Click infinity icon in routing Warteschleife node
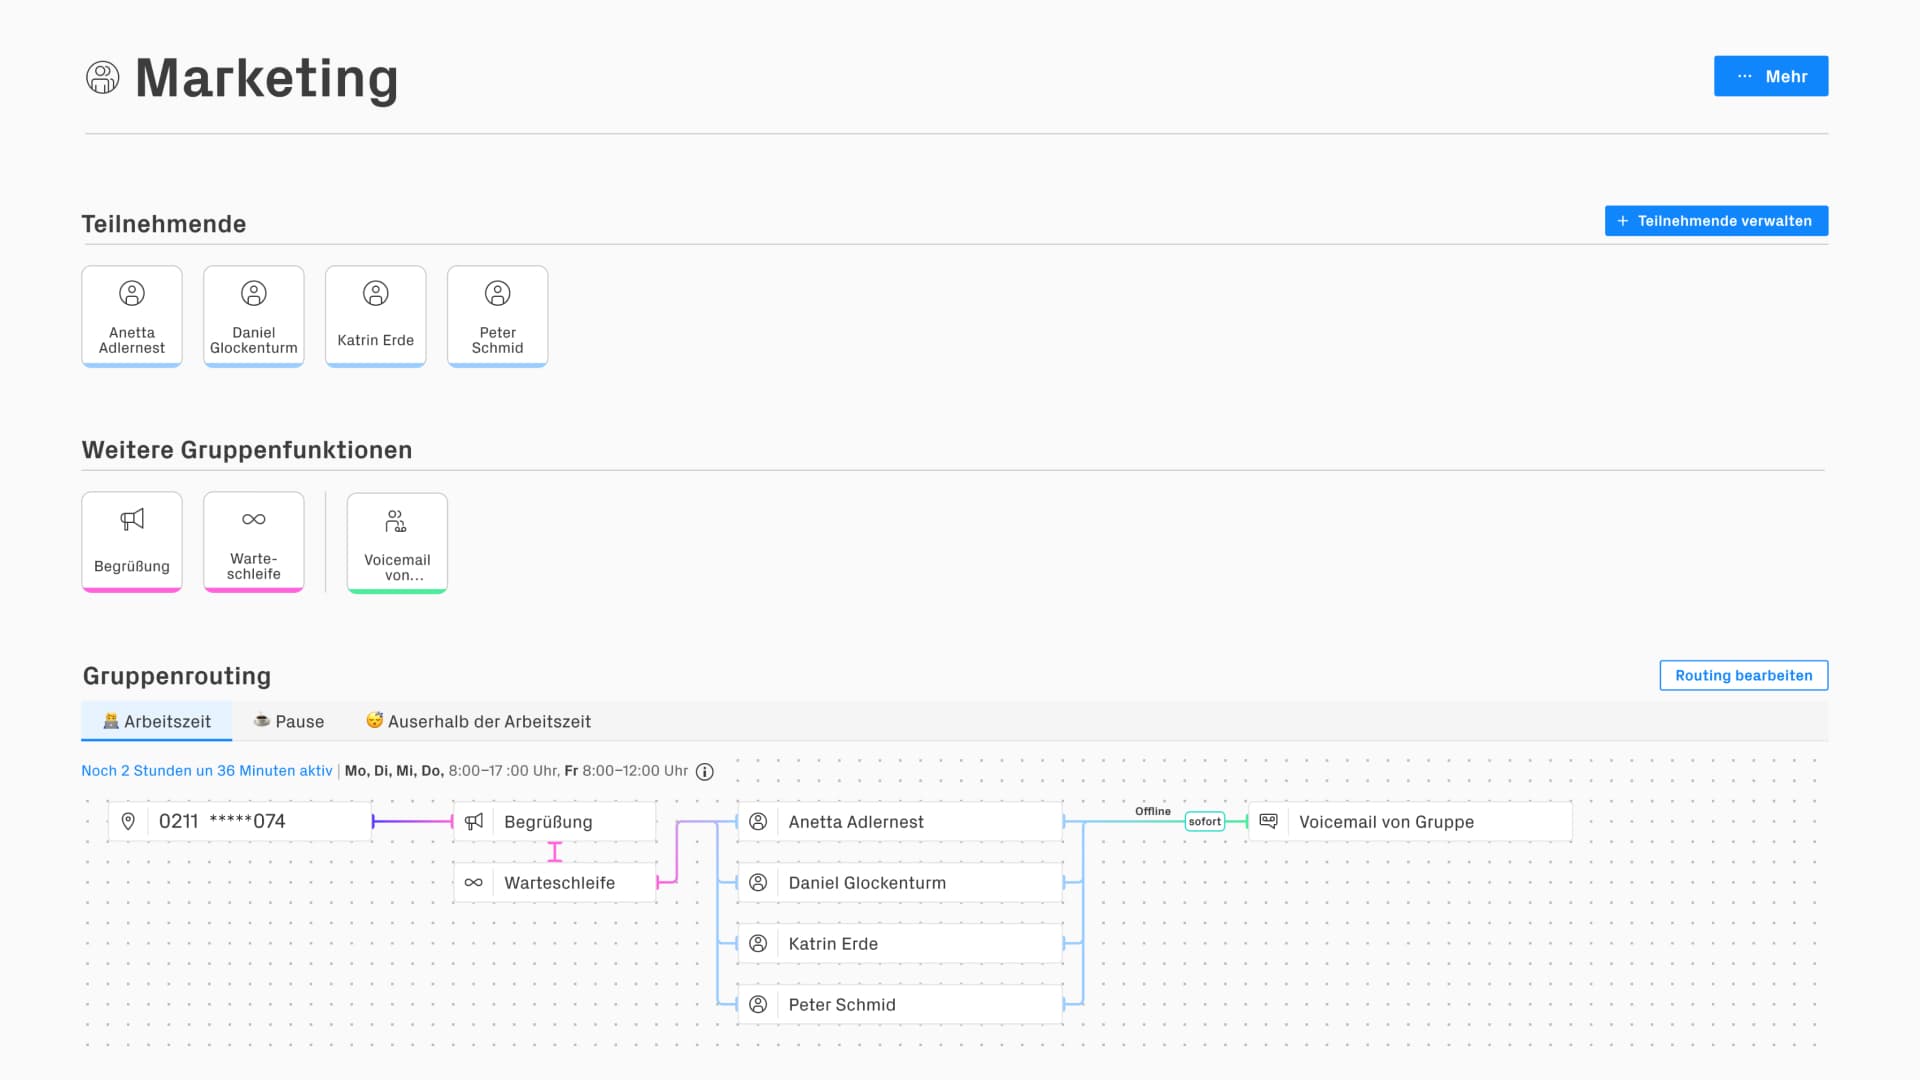Screen dimensions: 1920x1080 [x=474, y=883]
